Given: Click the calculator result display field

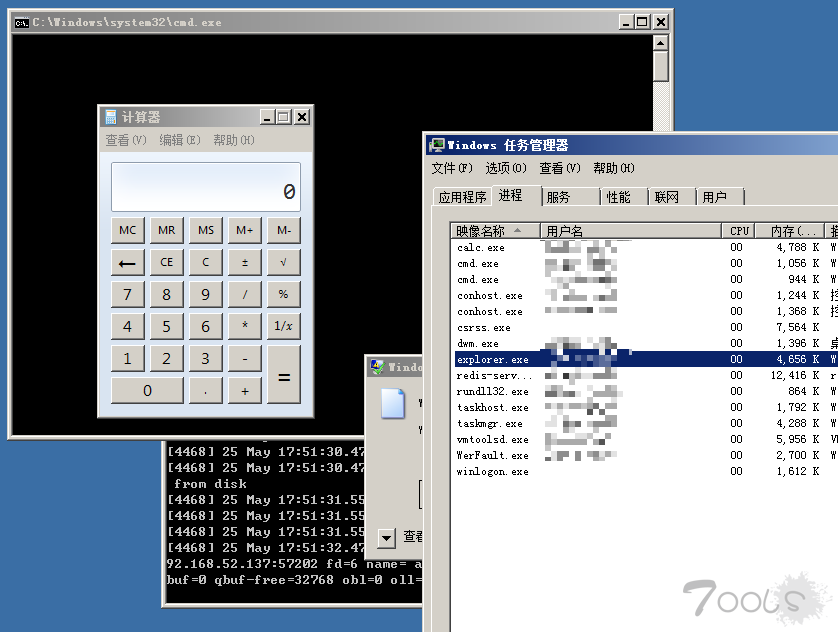Looking at the screenshot, I should coord(206,187).
